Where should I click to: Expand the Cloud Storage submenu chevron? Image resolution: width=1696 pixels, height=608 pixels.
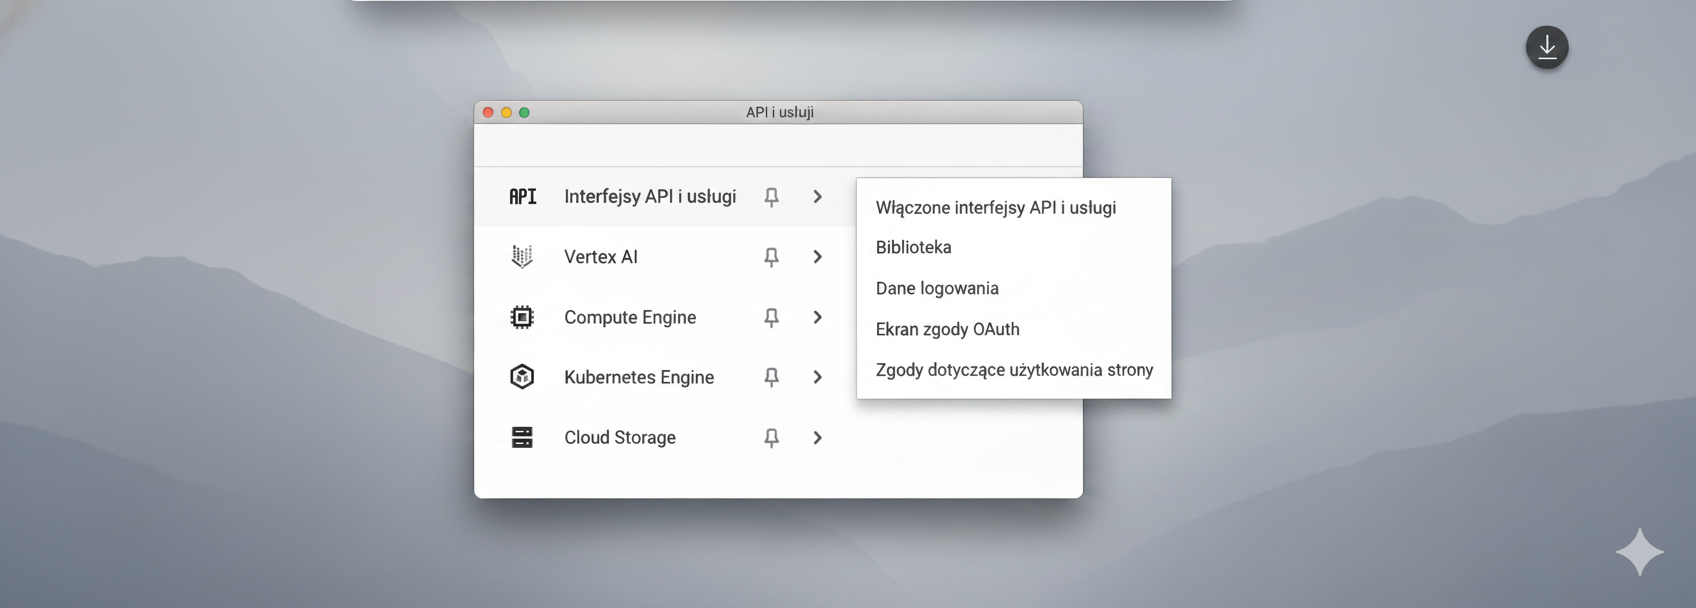[817, 437]
